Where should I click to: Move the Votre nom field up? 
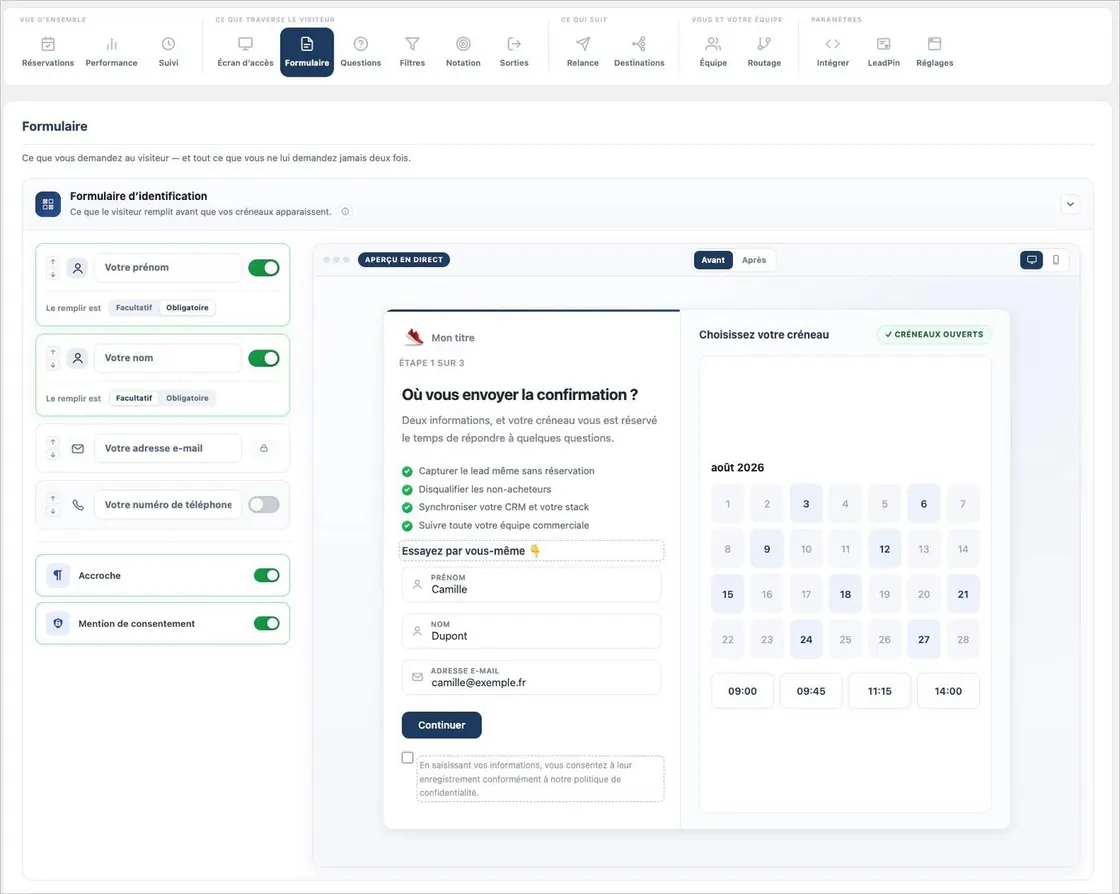[53, 352]
